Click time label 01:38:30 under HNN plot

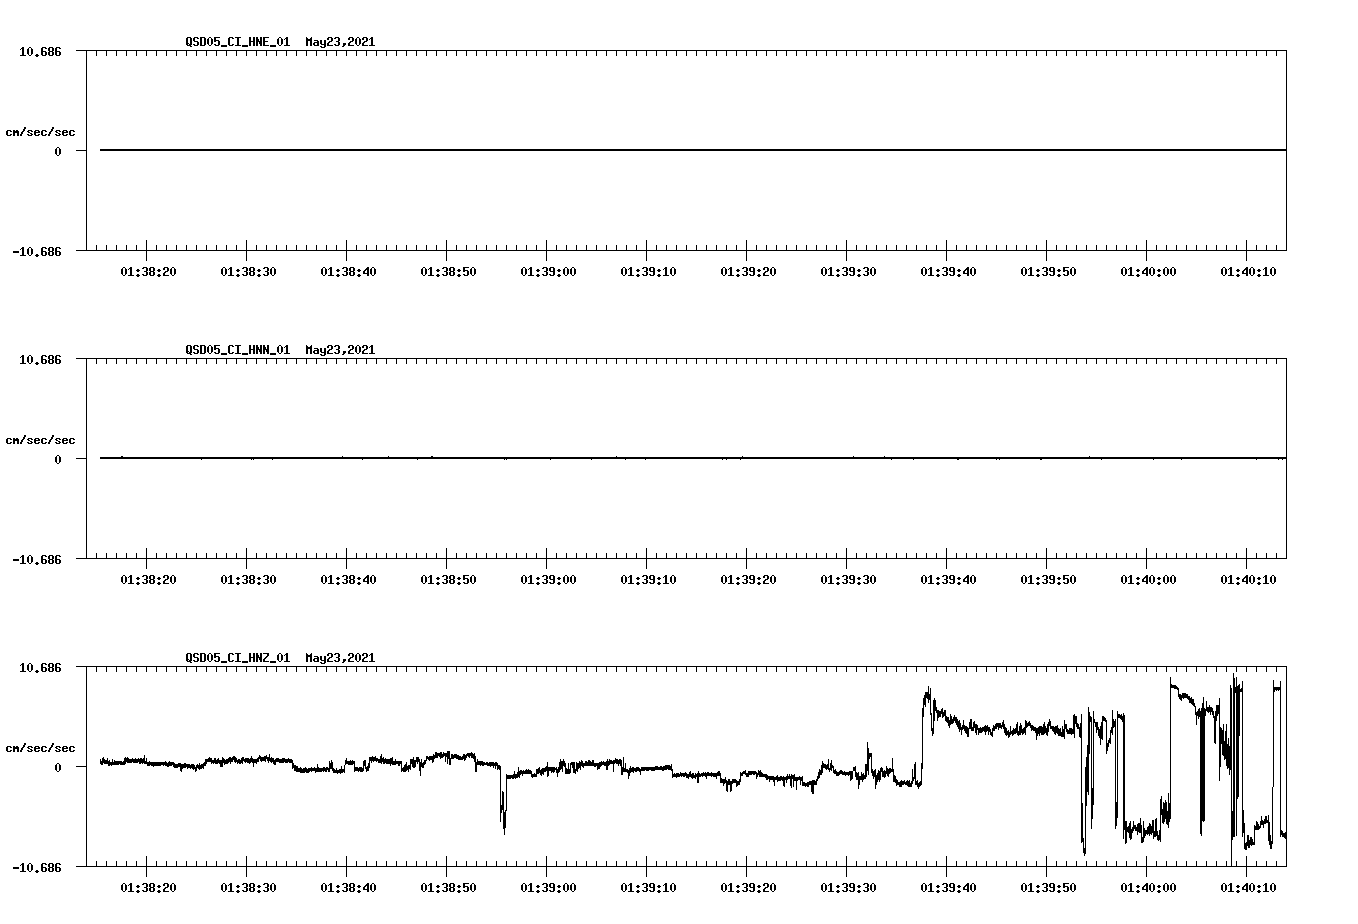point(248,580)
